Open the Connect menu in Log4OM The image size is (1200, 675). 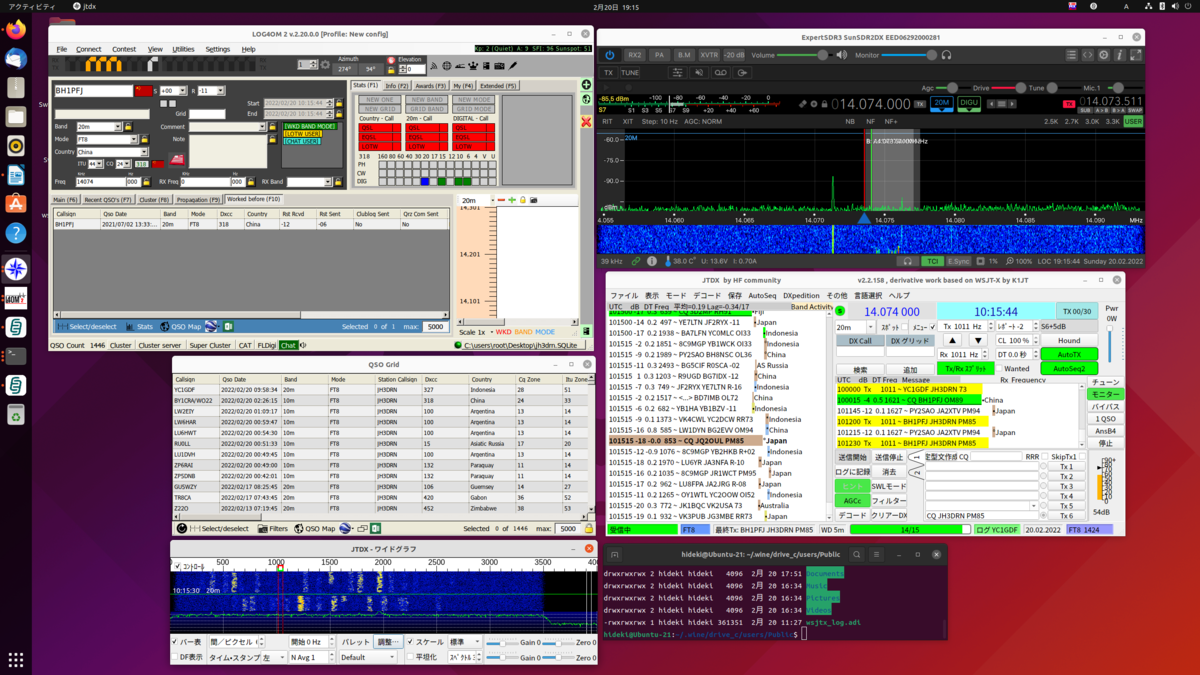pos(89,49)
